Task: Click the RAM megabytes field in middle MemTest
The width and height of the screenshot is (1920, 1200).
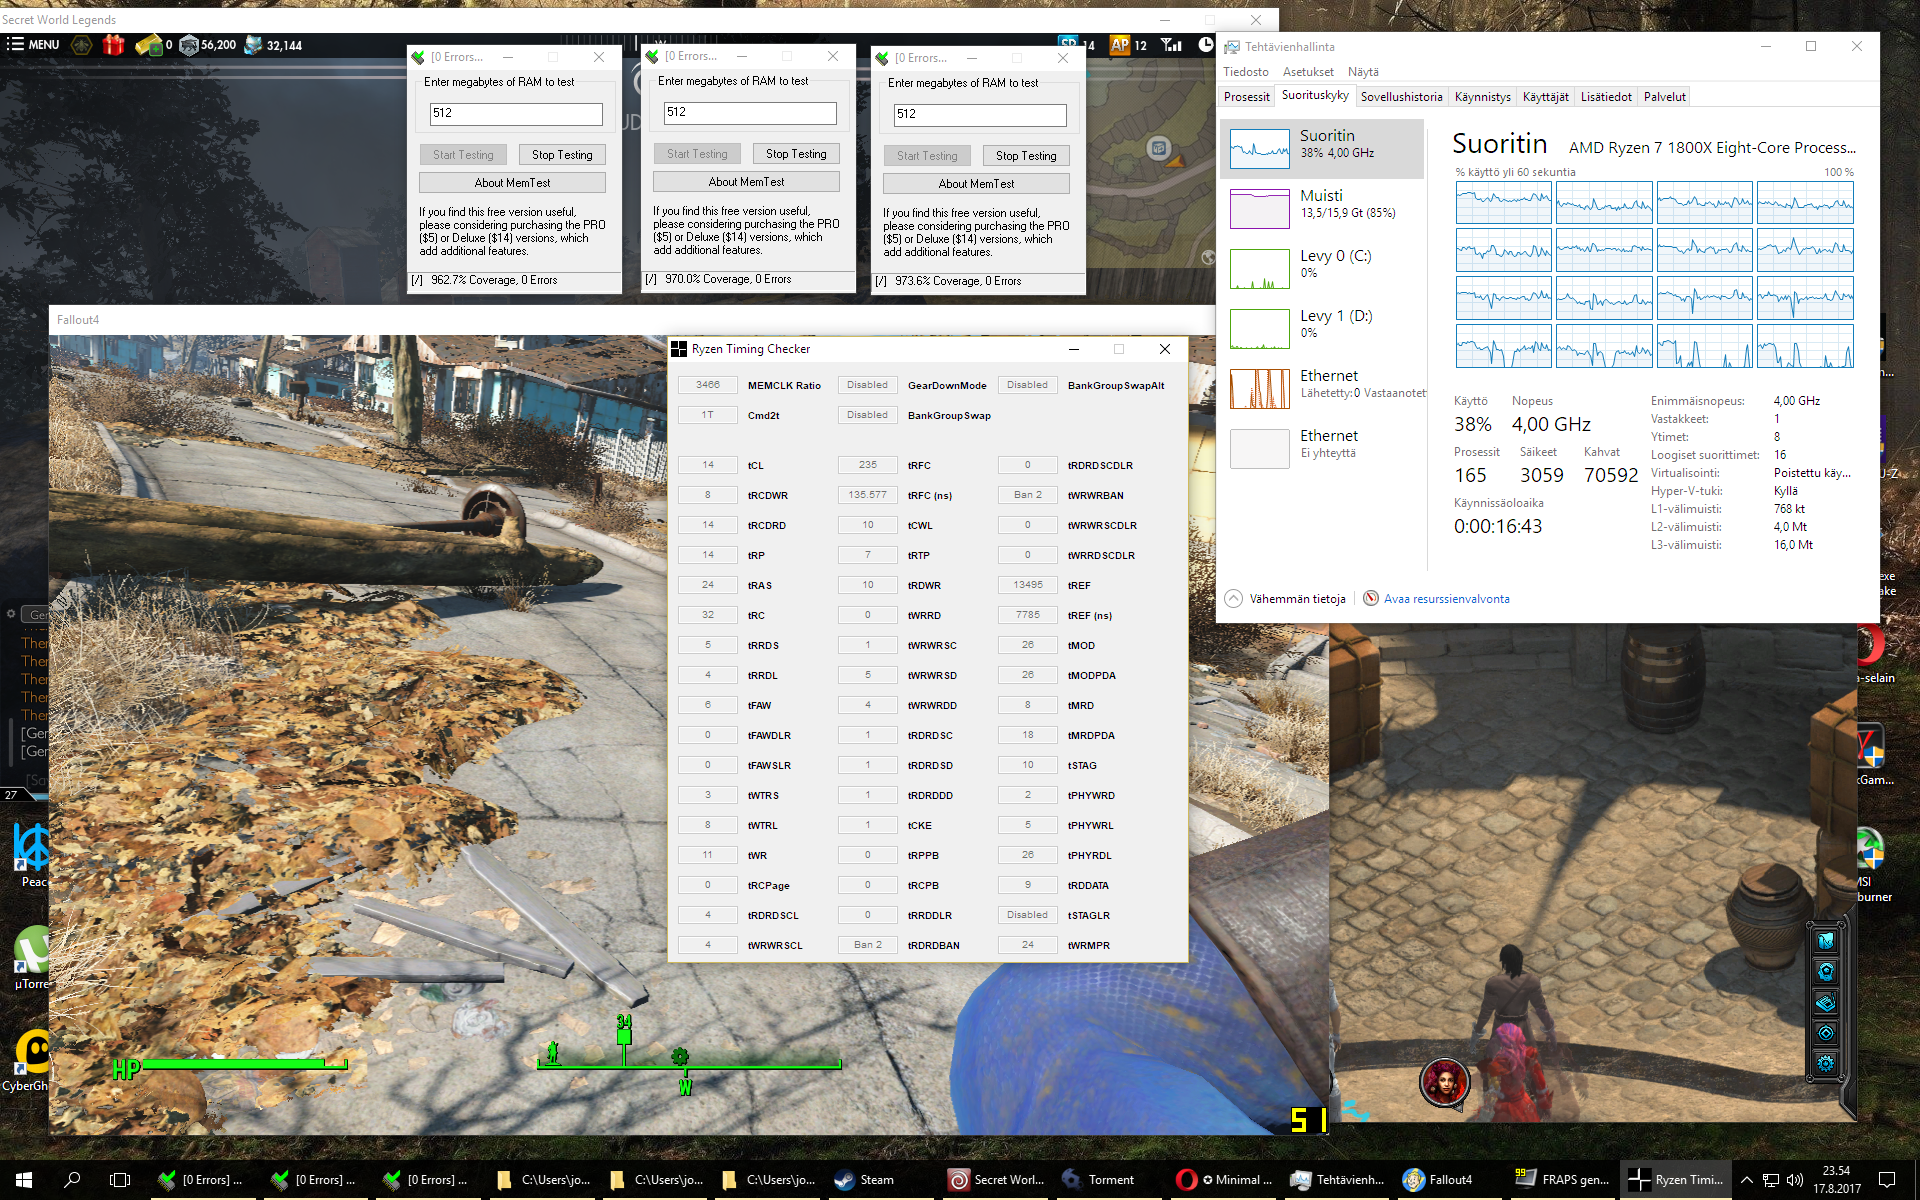Action: tap(750, 112)
